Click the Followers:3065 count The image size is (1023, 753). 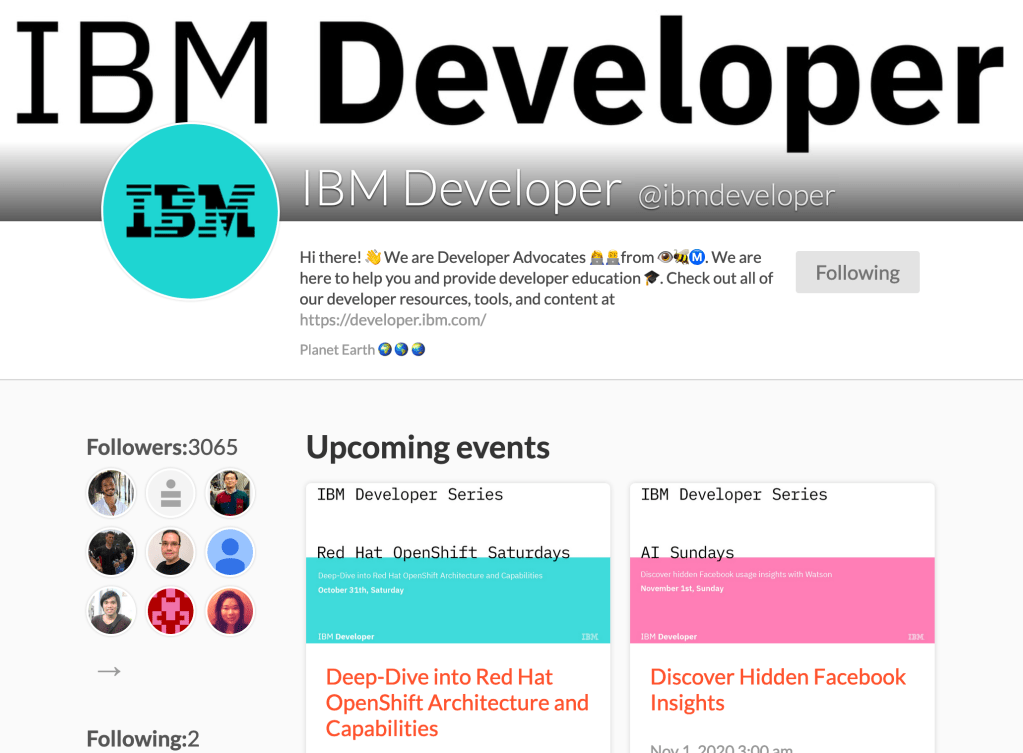pyautogui.click(x=160, y=447)
